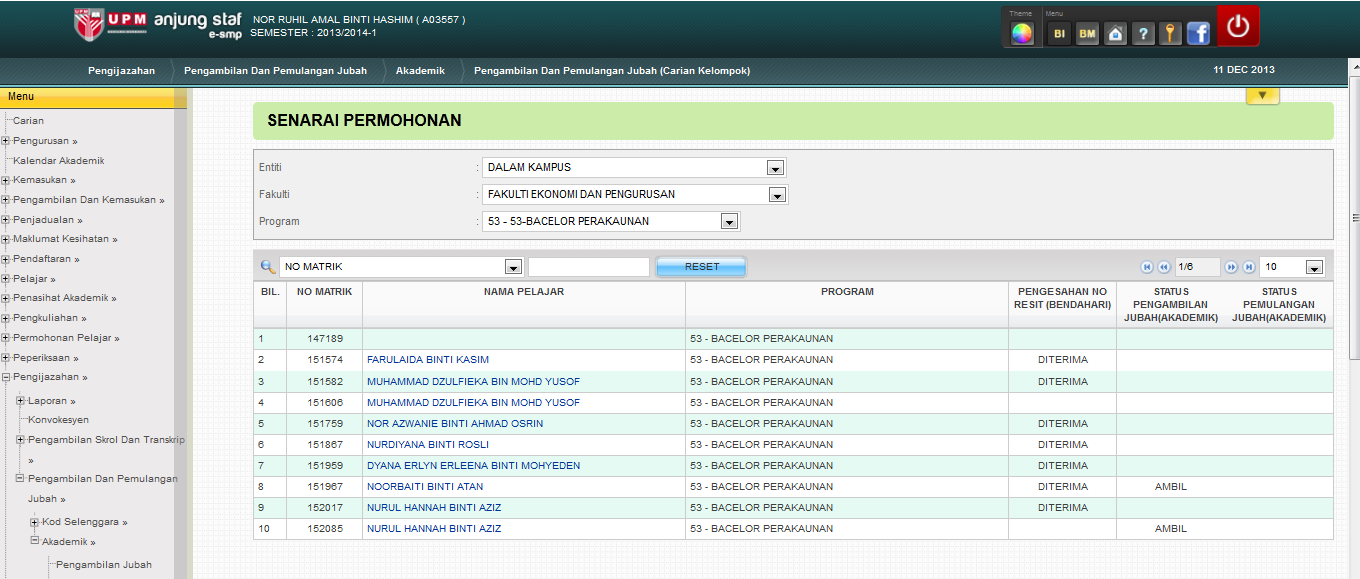Collapse the Akademik submenu node

pos(34,541)
